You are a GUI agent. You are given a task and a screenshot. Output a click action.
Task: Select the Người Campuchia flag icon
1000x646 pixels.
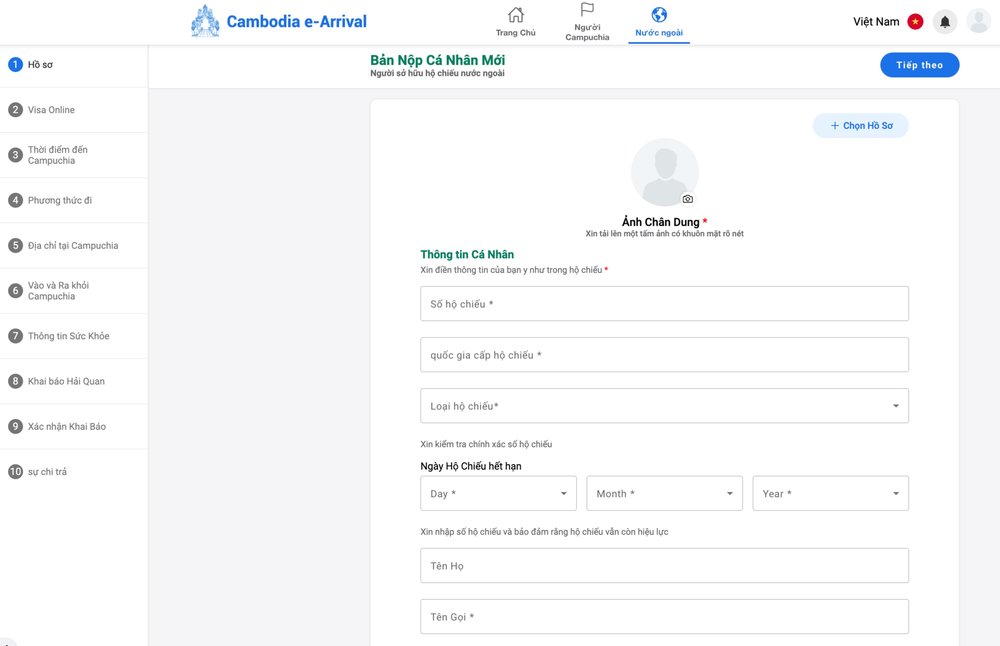point(587,10)
